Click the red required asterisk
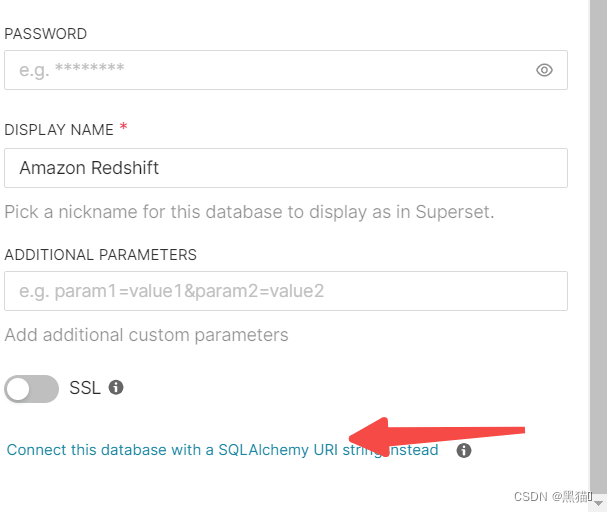607x512 pixels. (x=123, y=127)
